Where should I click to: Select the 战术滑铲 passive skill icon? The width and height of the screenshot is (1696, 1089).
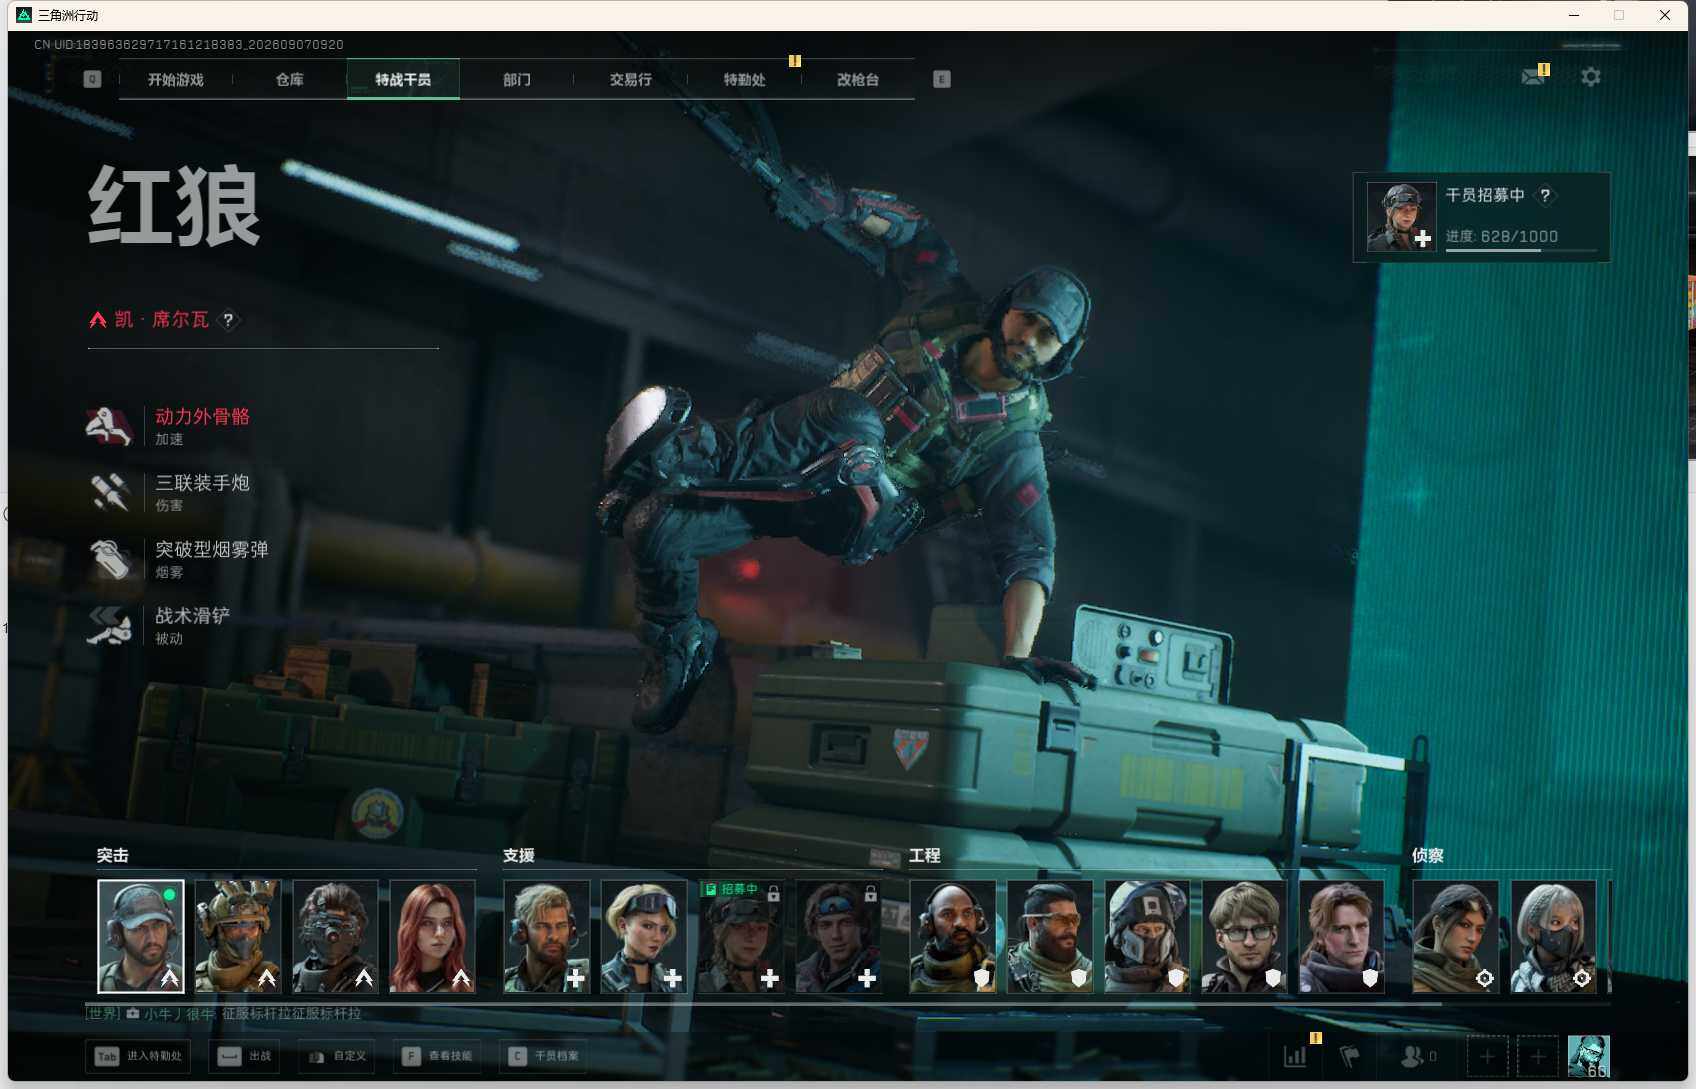(x=109, y=625)
